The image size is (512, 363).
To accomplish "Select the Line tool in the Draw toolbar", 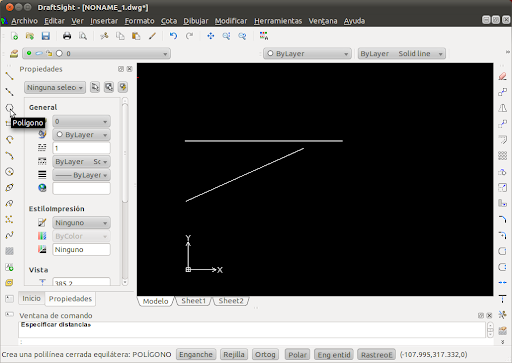I will (9, 76).
